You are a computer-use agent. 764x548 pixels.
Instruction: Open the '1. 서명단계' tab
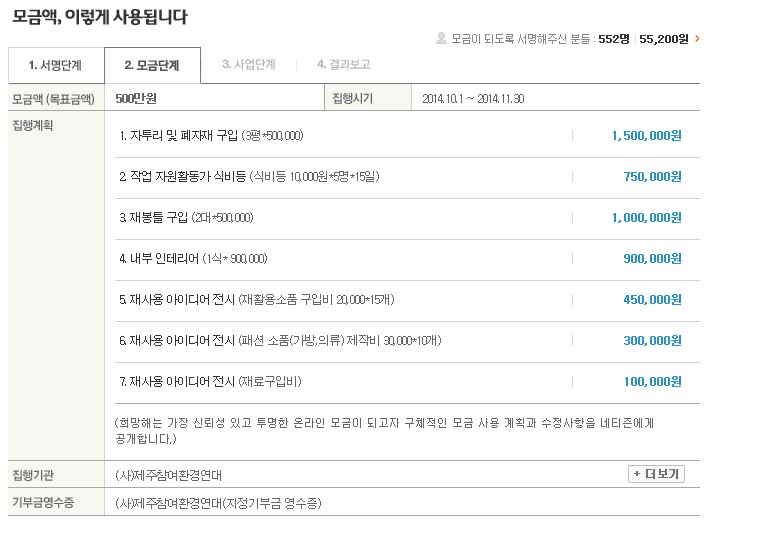coord(56,65)
